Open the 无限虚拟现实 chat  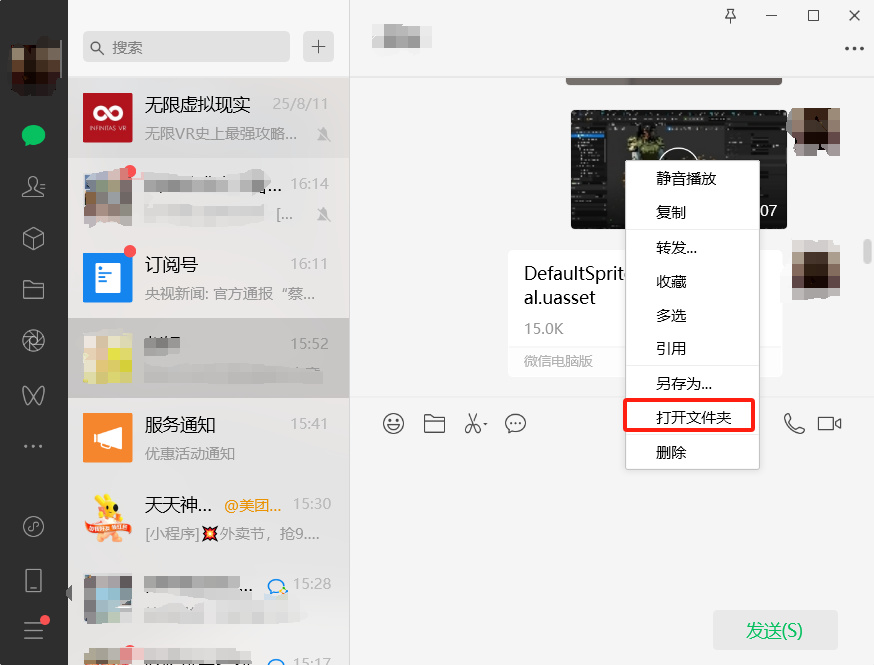click(208, 118)
